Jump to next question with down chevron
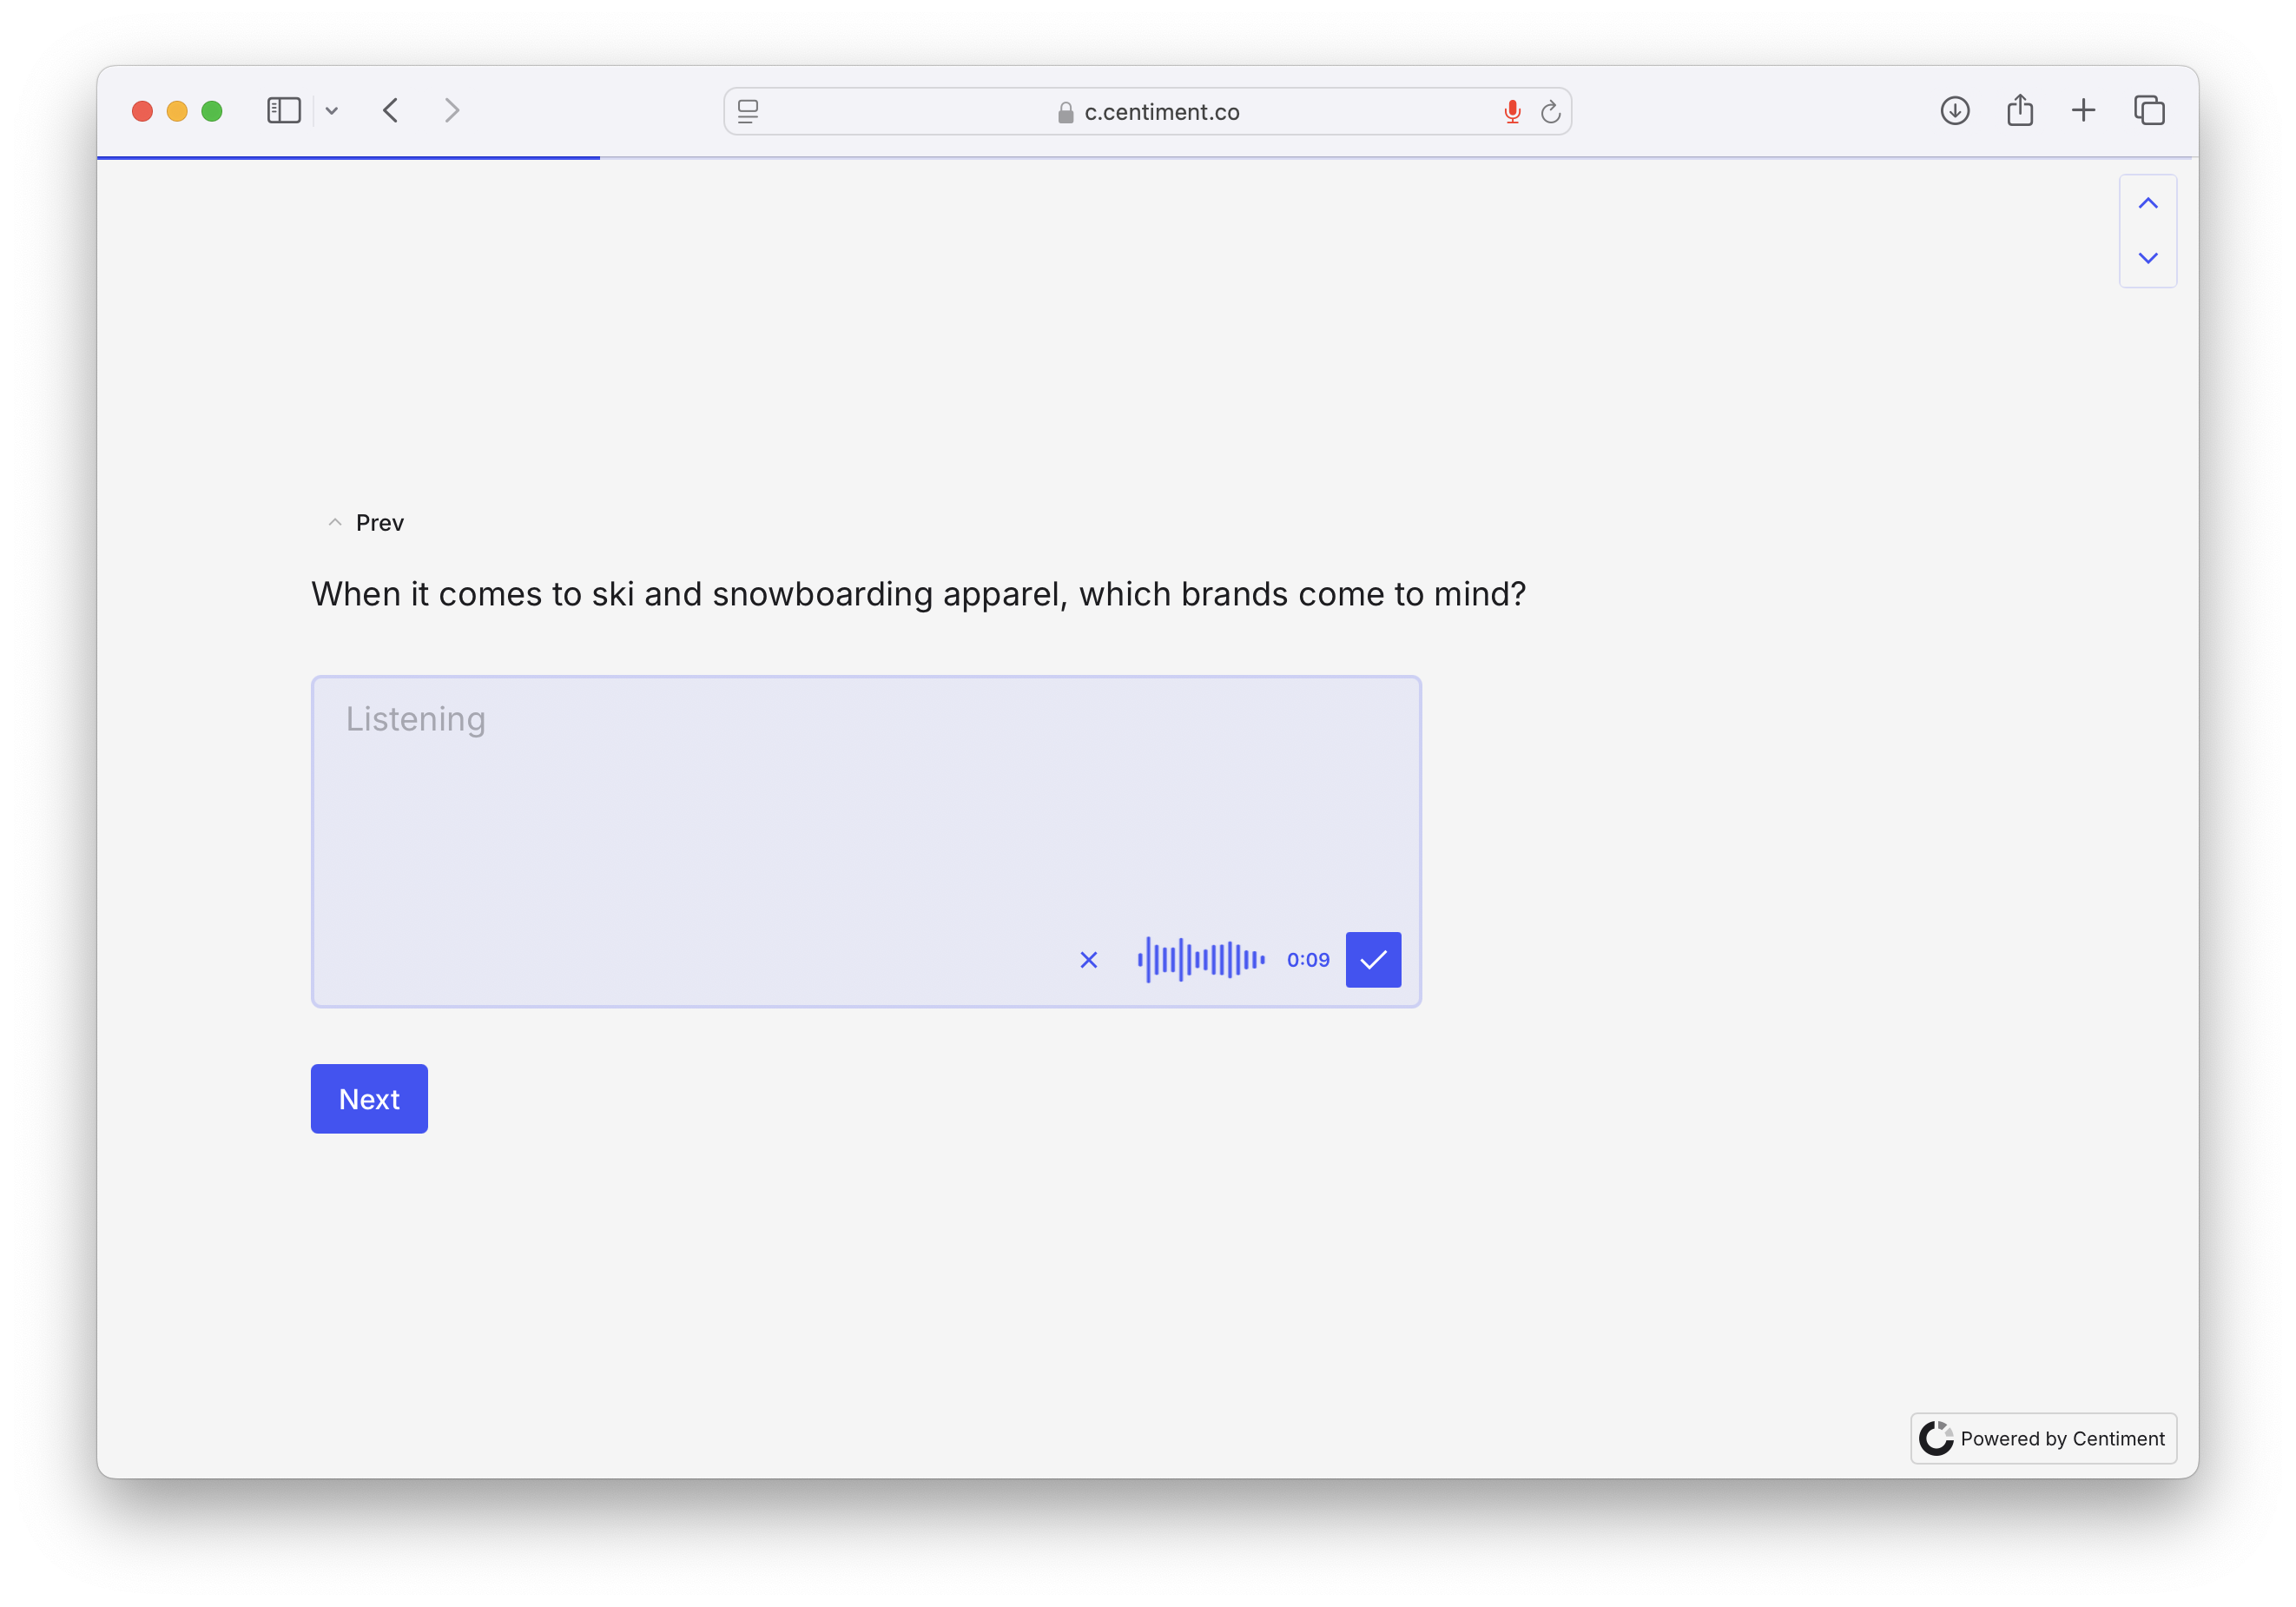 2147,258
